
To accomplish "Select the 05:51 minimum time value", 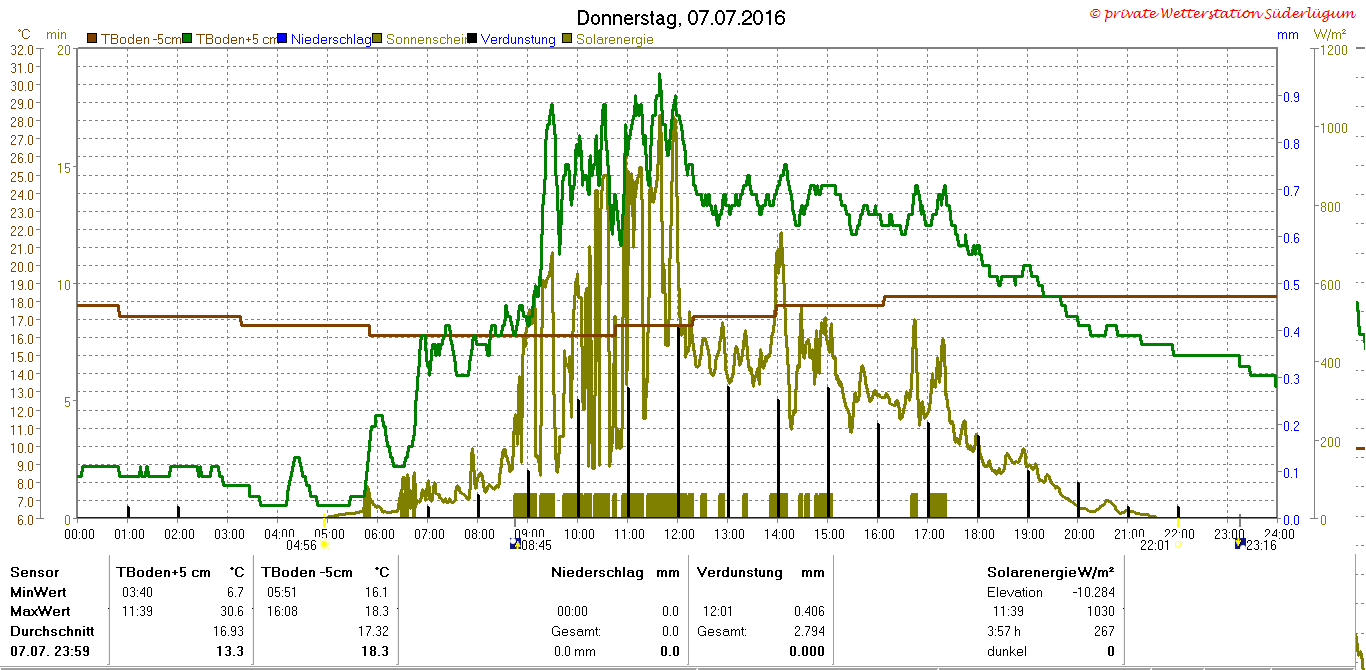I will click(x=283, y=592).
